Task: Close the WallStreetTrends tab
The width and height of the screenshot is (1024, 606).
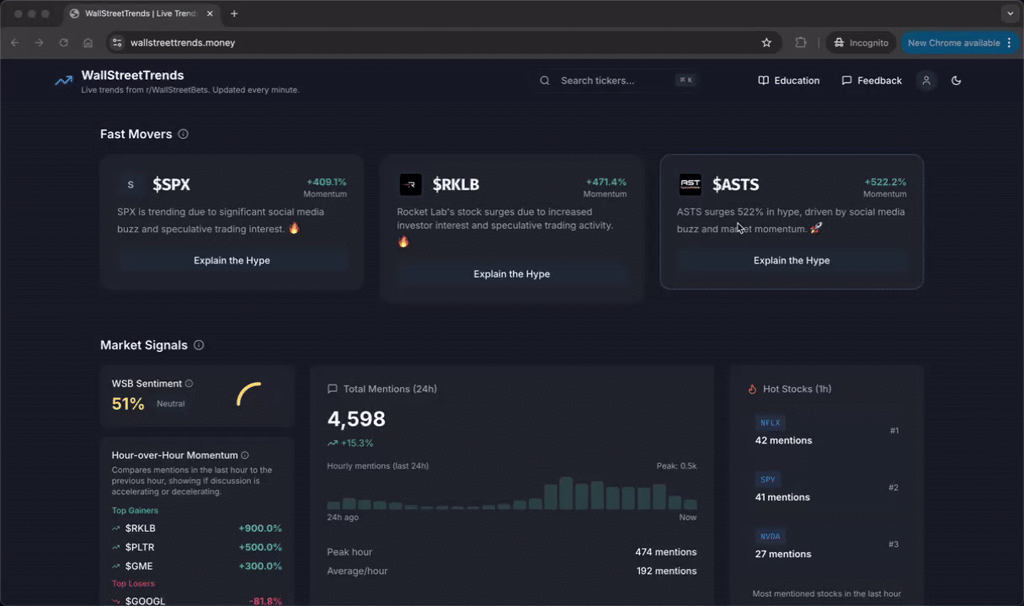Action: [x=210, y=13]
